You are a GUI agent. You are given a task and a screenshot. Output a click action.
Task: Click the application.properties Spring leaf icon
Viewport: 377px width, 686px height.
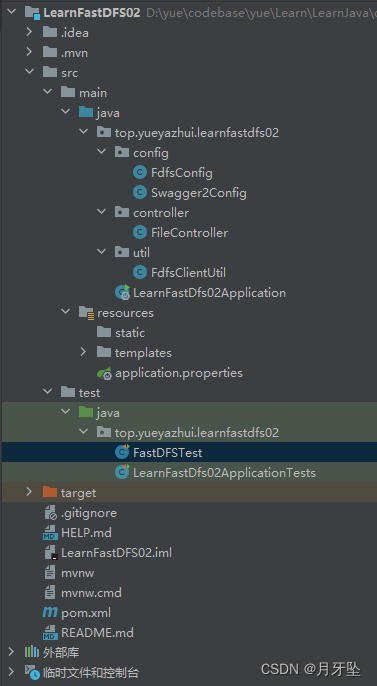(105, 373)
